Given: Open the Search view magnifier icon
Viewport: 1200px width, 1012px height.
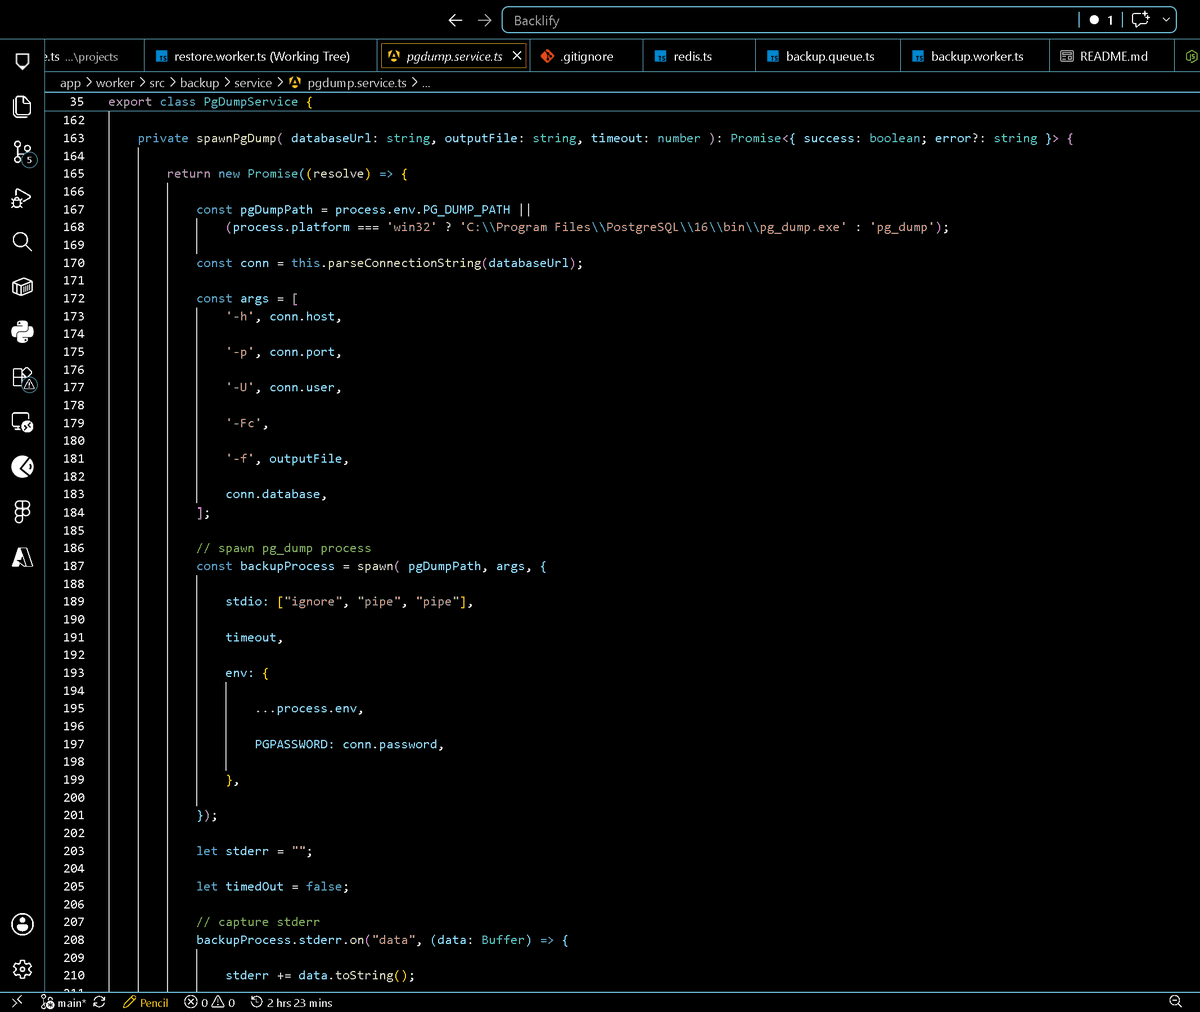Looking at the screenshot, I should [22, 242].
